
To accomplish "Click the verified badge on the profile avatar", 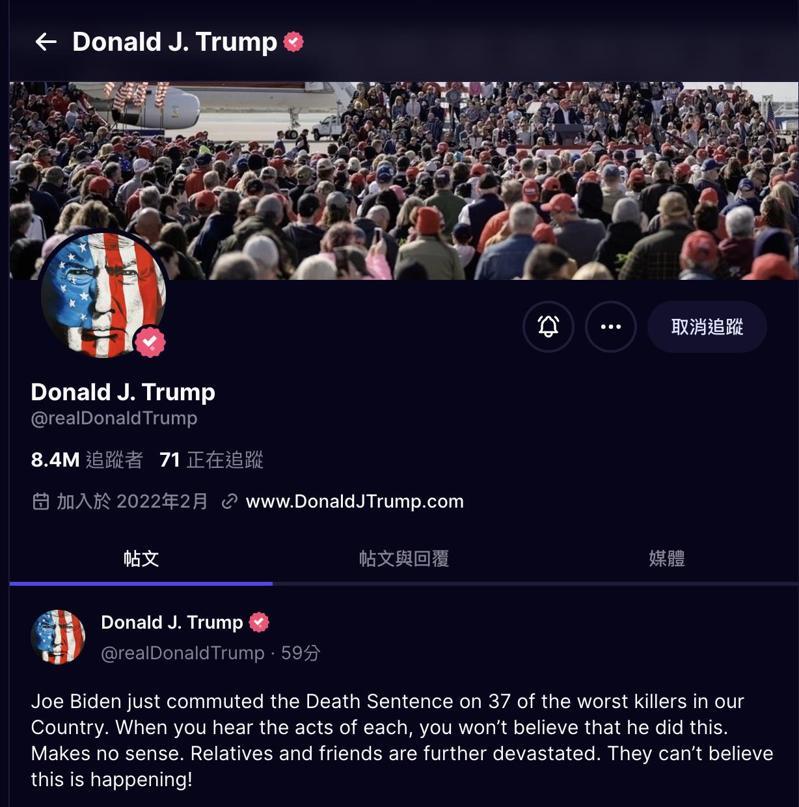I will 150,342.
